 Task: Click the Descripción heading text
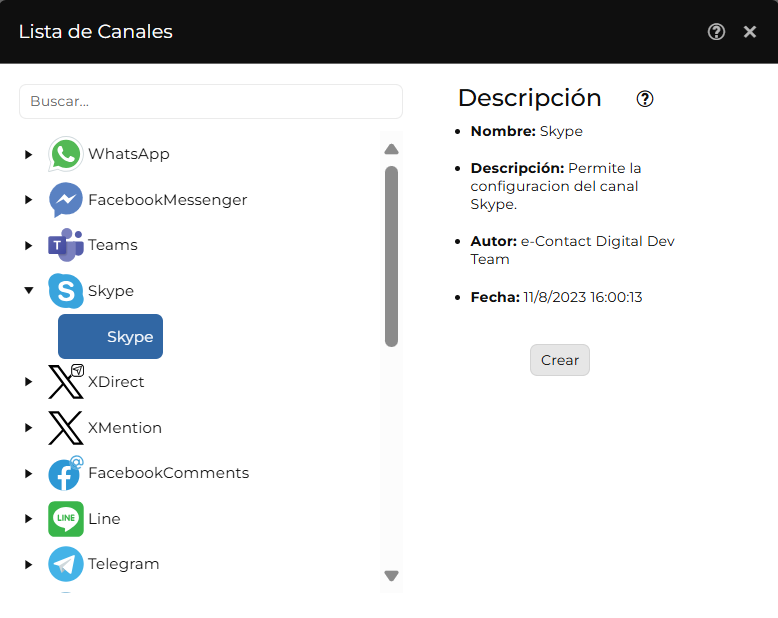[529, 98]
